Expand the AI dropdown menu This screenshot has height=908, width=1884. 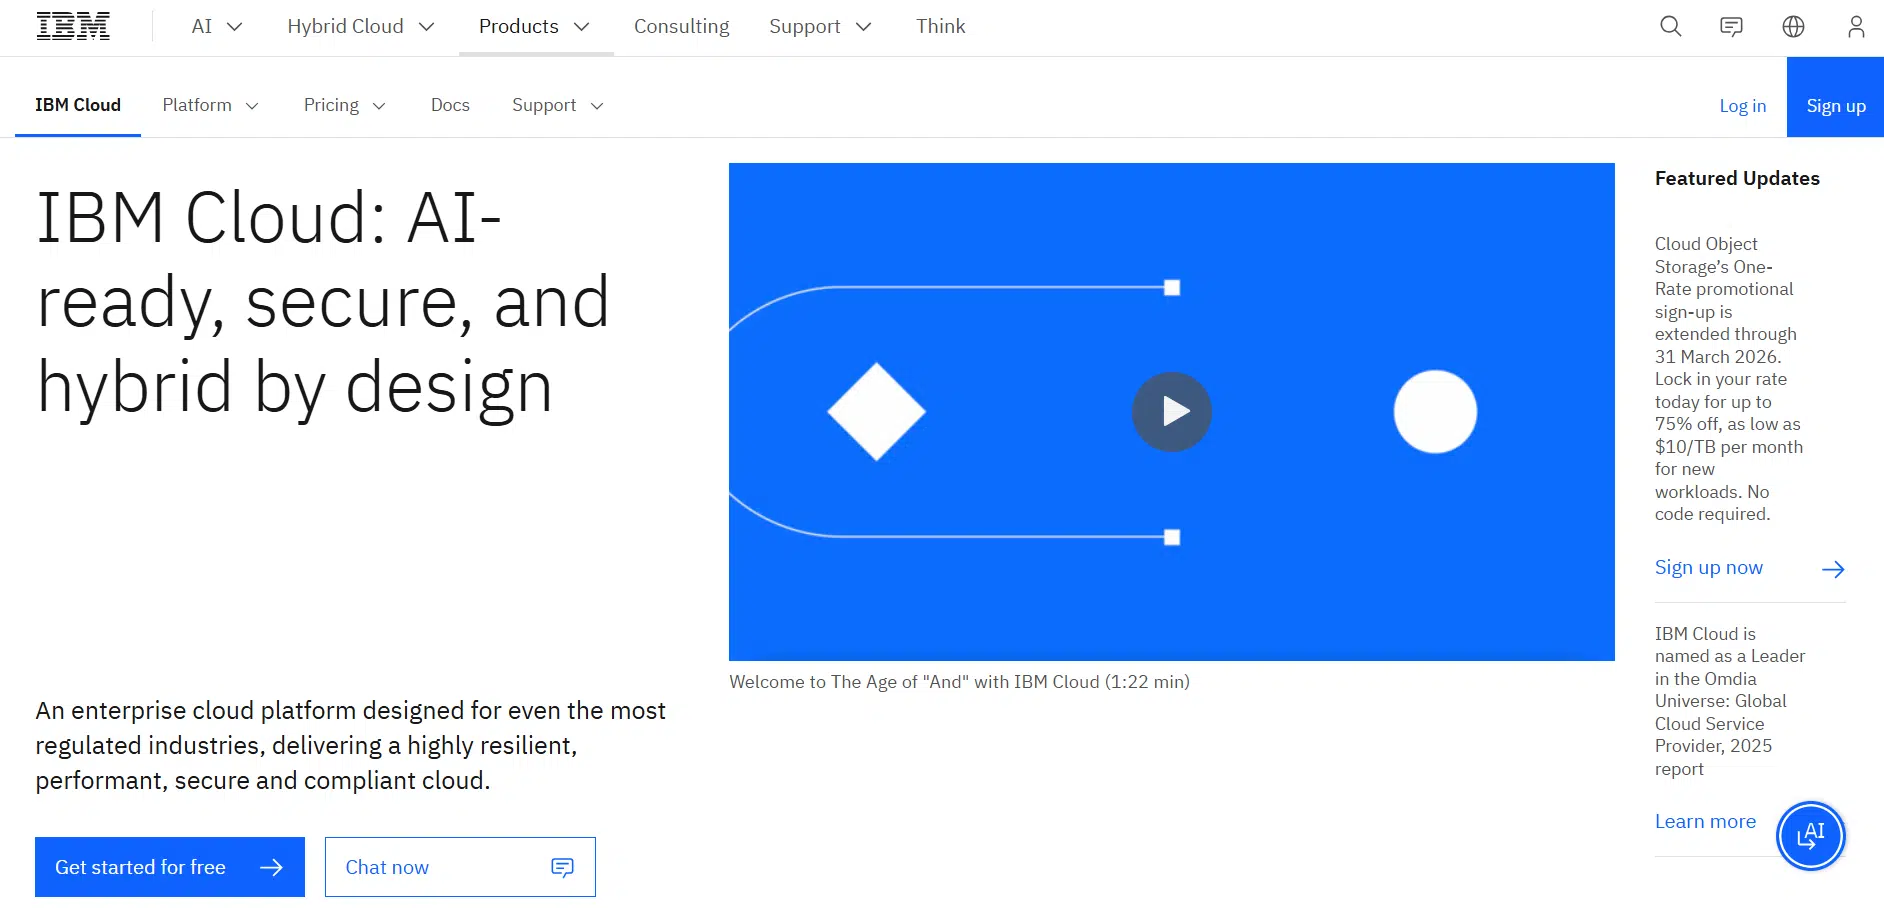216,27
